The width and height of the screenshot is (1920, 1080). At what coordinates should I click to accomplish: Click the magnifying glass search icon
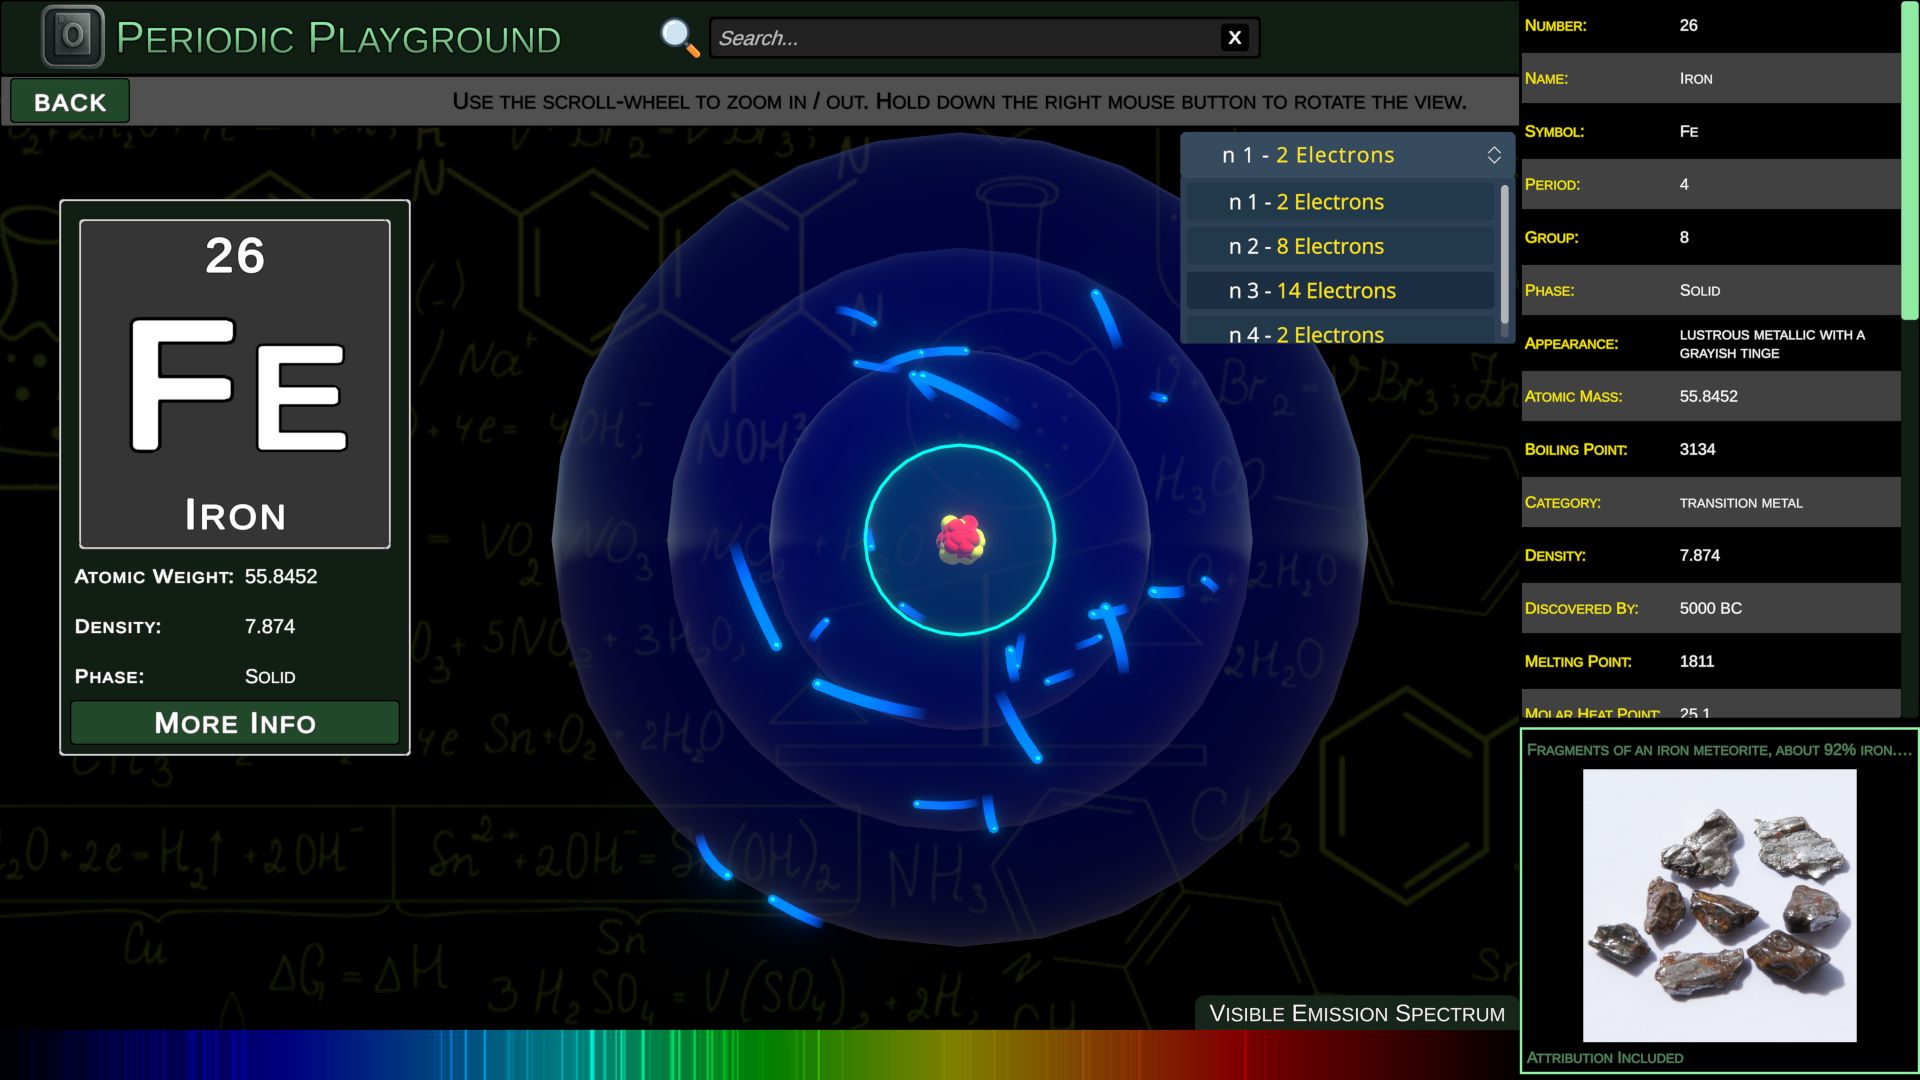click(x=679, y=38)
